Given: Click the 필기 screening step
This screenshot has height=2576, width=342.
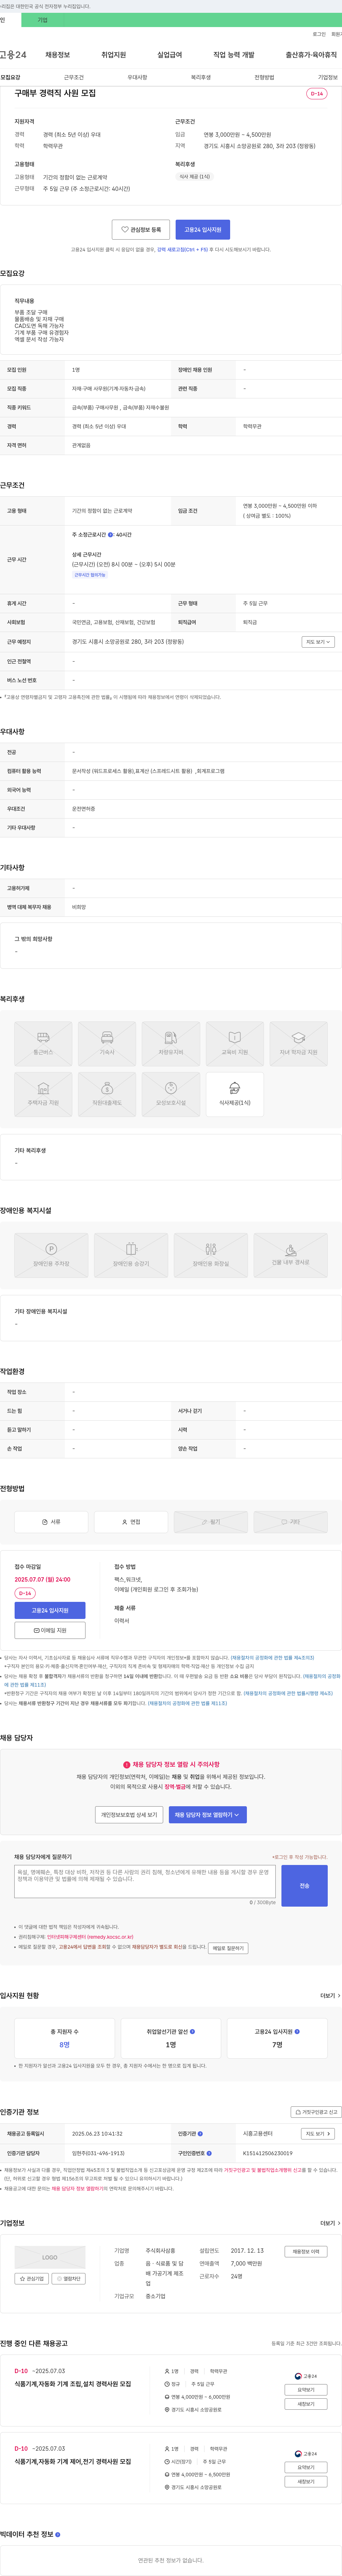Looking at the screenshot, I should point(211,1522).
